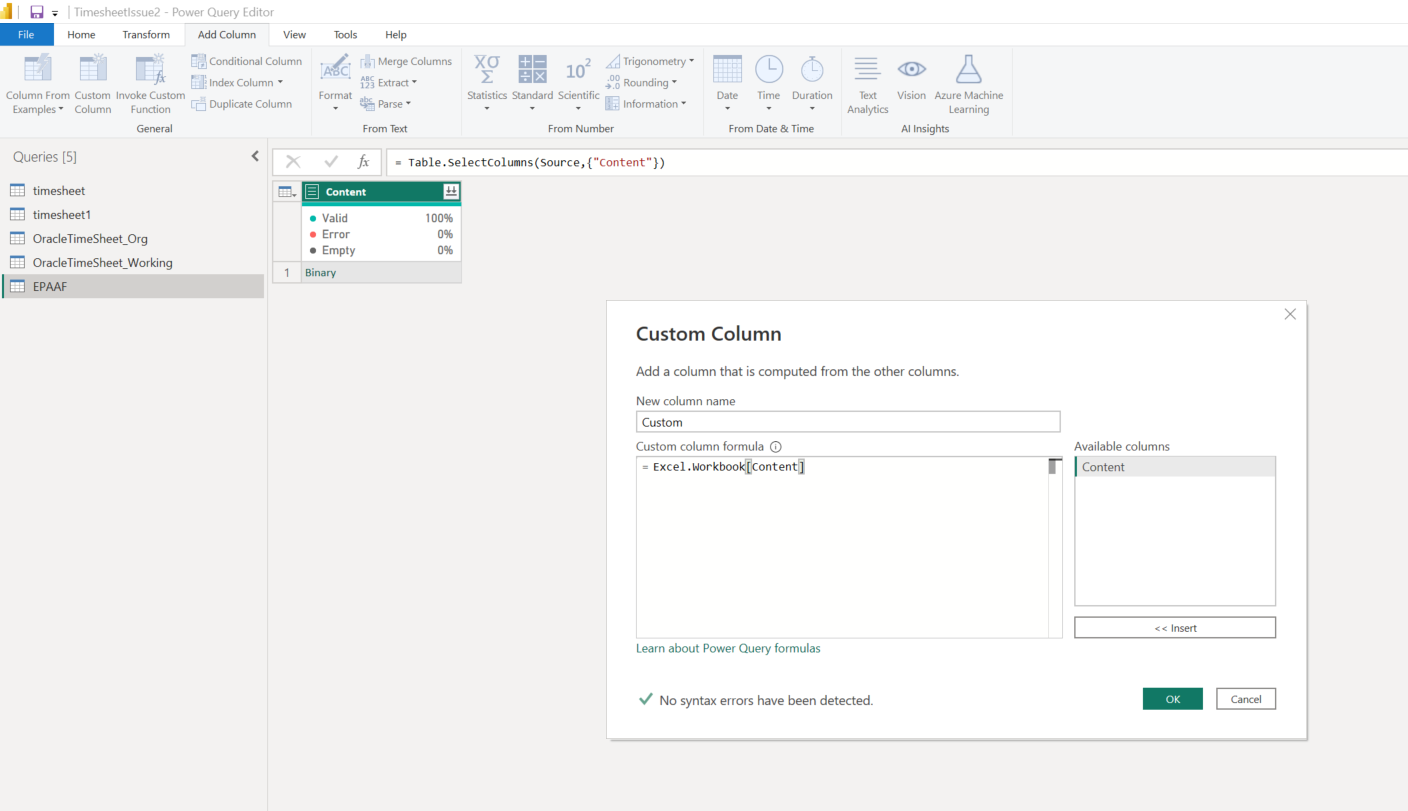Viewport: 1408px width, 811px height.
Task: Launch Text Analytics AI insight
Action: point(868,85)
